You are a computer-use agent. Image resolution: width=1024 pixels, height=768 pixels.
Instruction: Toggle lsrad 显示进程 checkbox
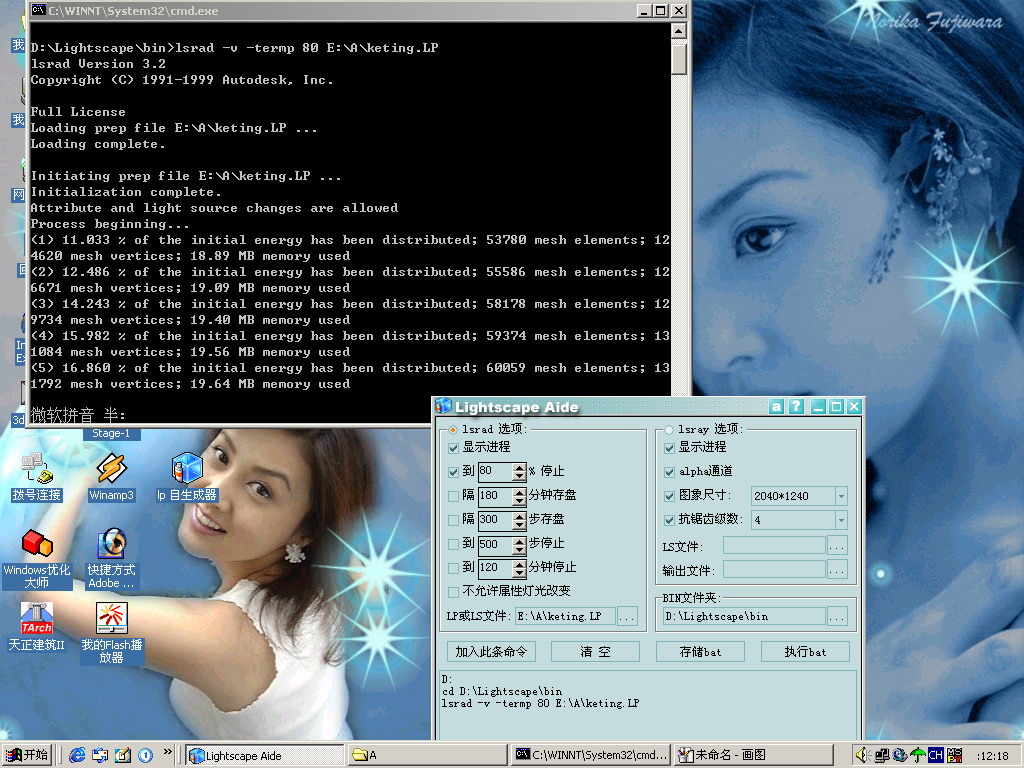pos(453,448)
